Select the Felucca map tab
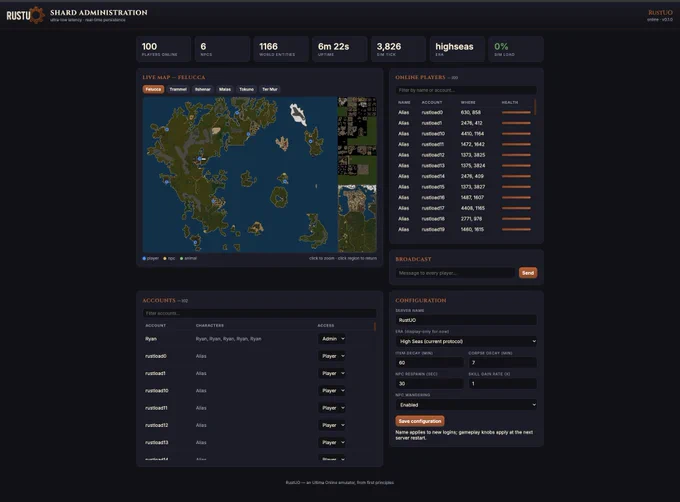680x502 pixels. coord(153,89)
